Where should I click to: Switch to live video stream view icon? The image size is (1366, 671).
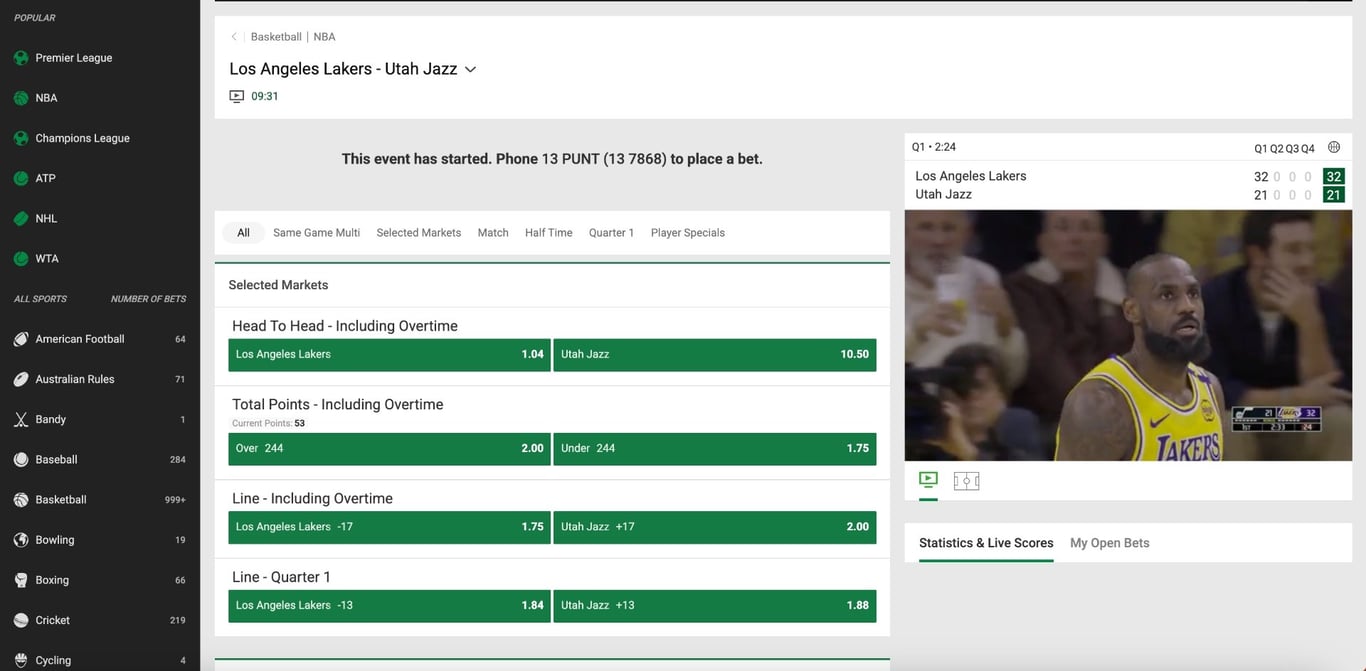click(928, 480)
